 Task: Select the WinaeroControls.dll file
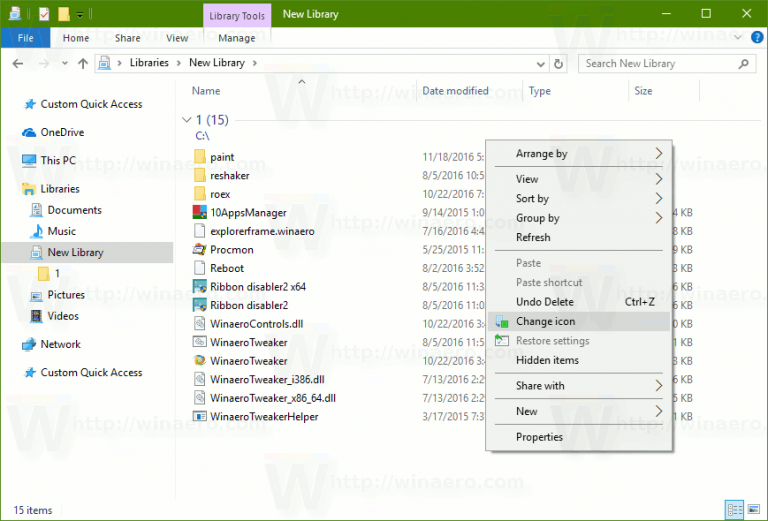[x=248, y=324]
